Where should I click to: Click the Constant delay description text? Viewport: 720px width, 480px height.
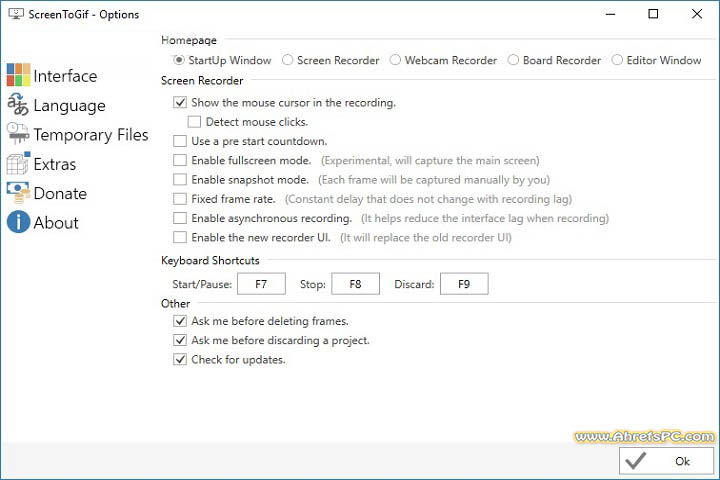[x=428, y=199]
